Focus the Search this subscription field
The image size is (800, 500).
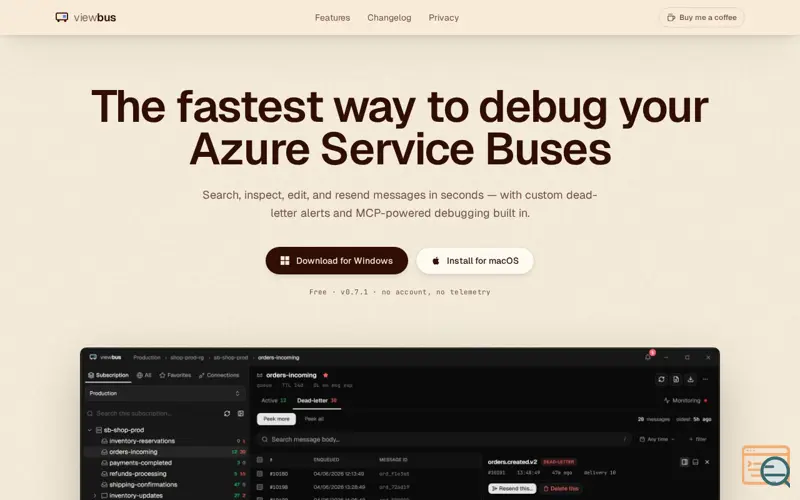click(x=153, y=413)
